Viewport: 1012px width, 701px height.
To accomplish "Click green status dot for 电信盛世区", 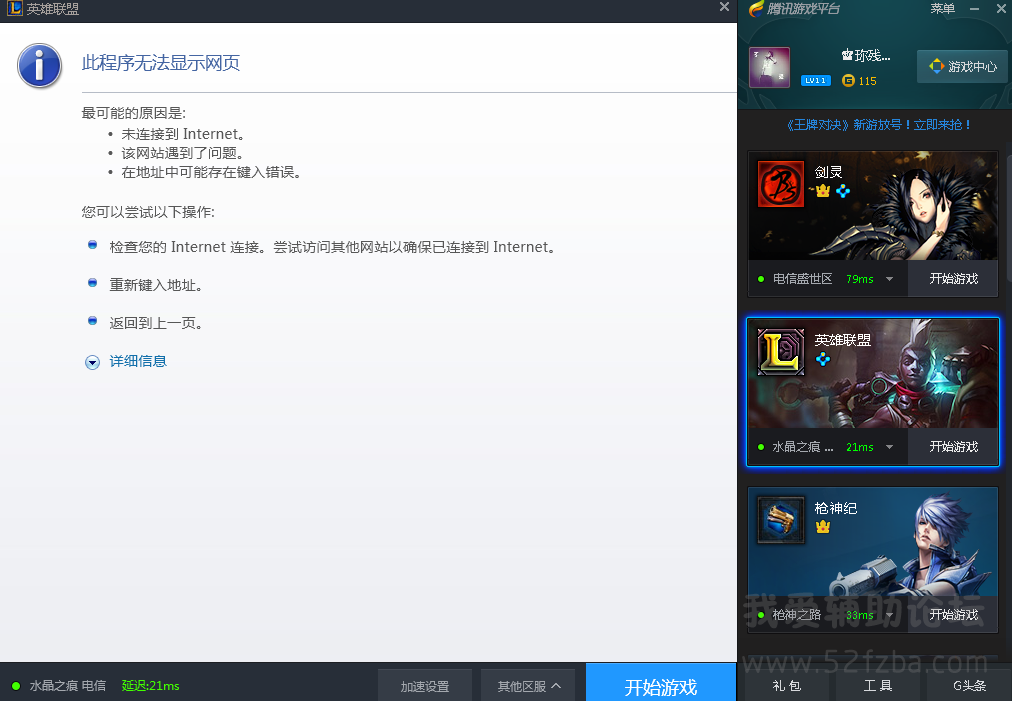I will pos(761,279).
